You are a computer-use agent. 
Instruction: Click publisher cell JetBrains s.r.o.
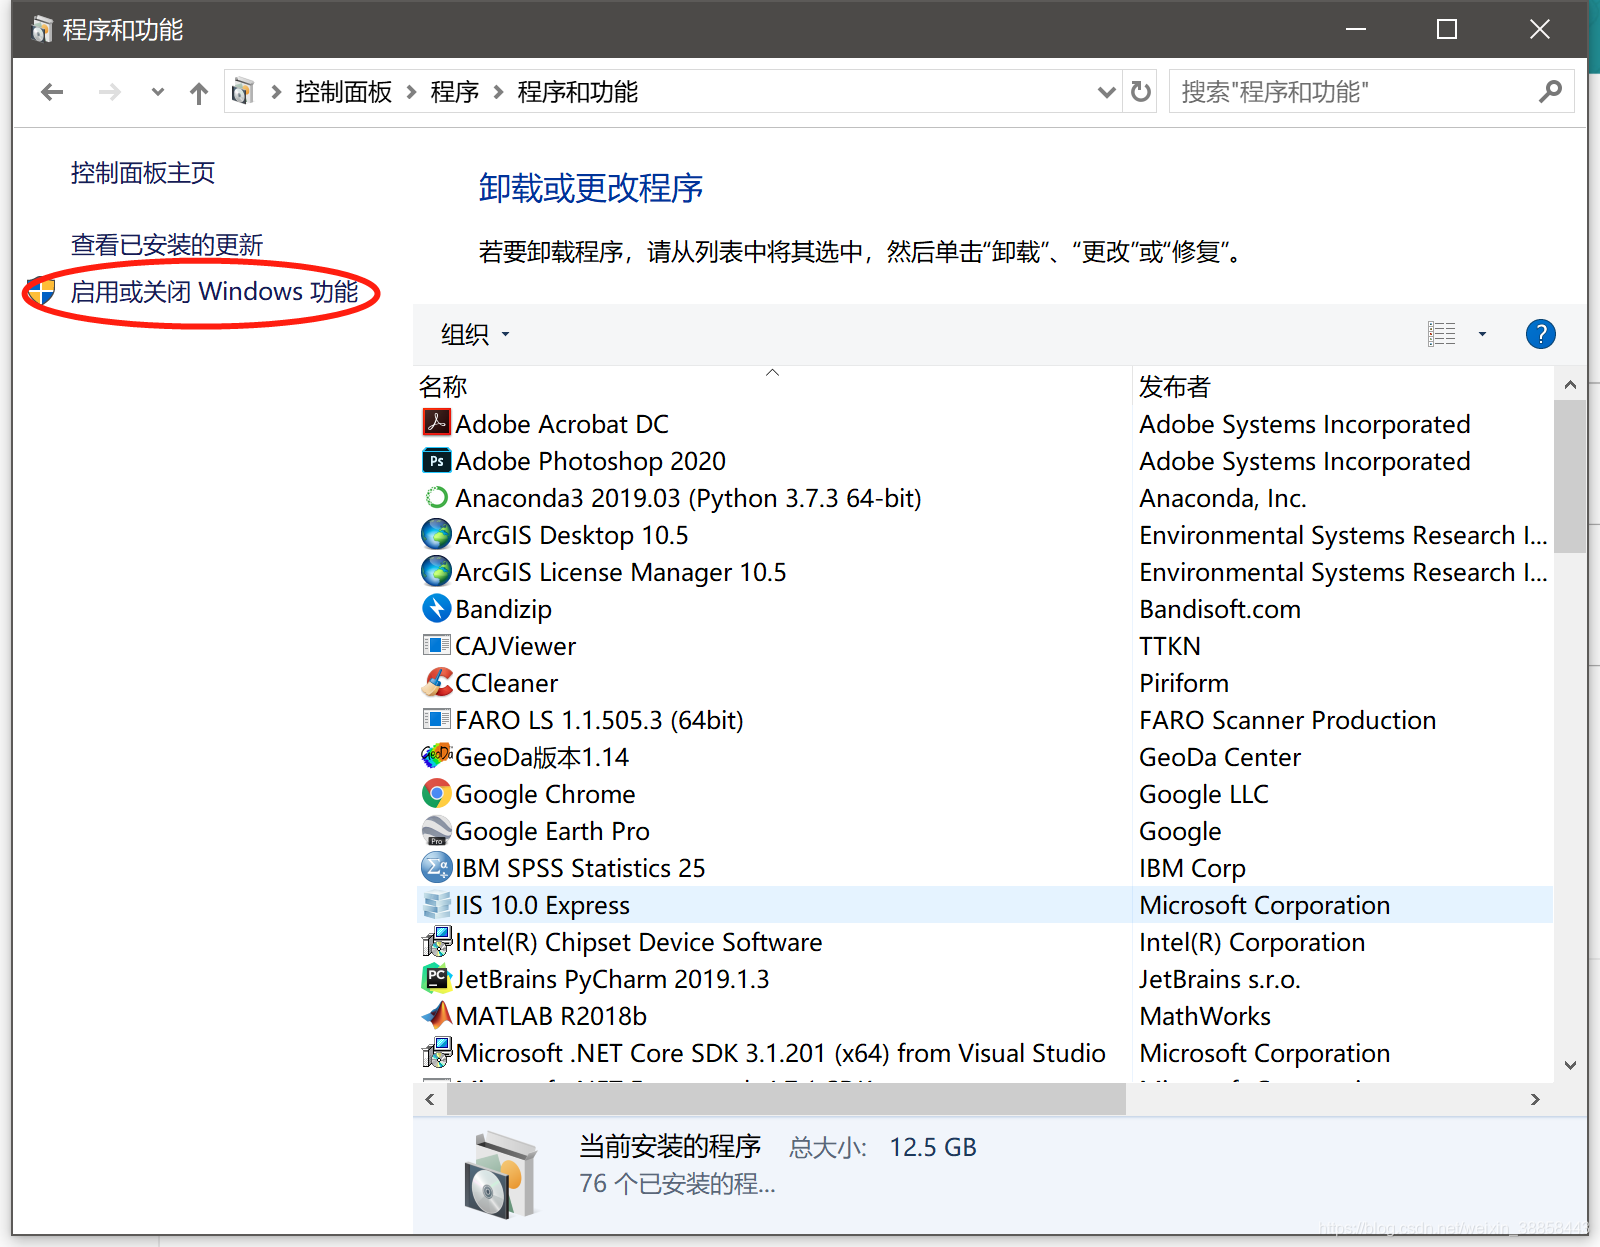[1220, 979]
